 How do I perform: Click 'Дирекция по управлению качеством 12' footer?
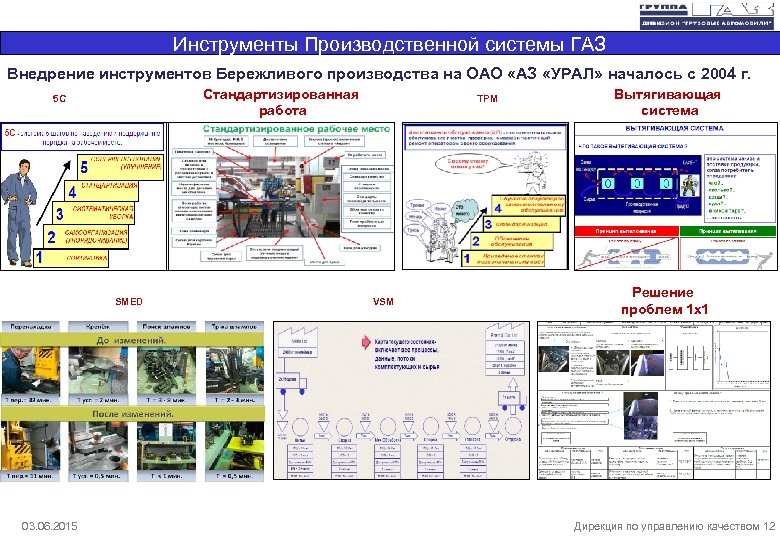click(675, 526)
